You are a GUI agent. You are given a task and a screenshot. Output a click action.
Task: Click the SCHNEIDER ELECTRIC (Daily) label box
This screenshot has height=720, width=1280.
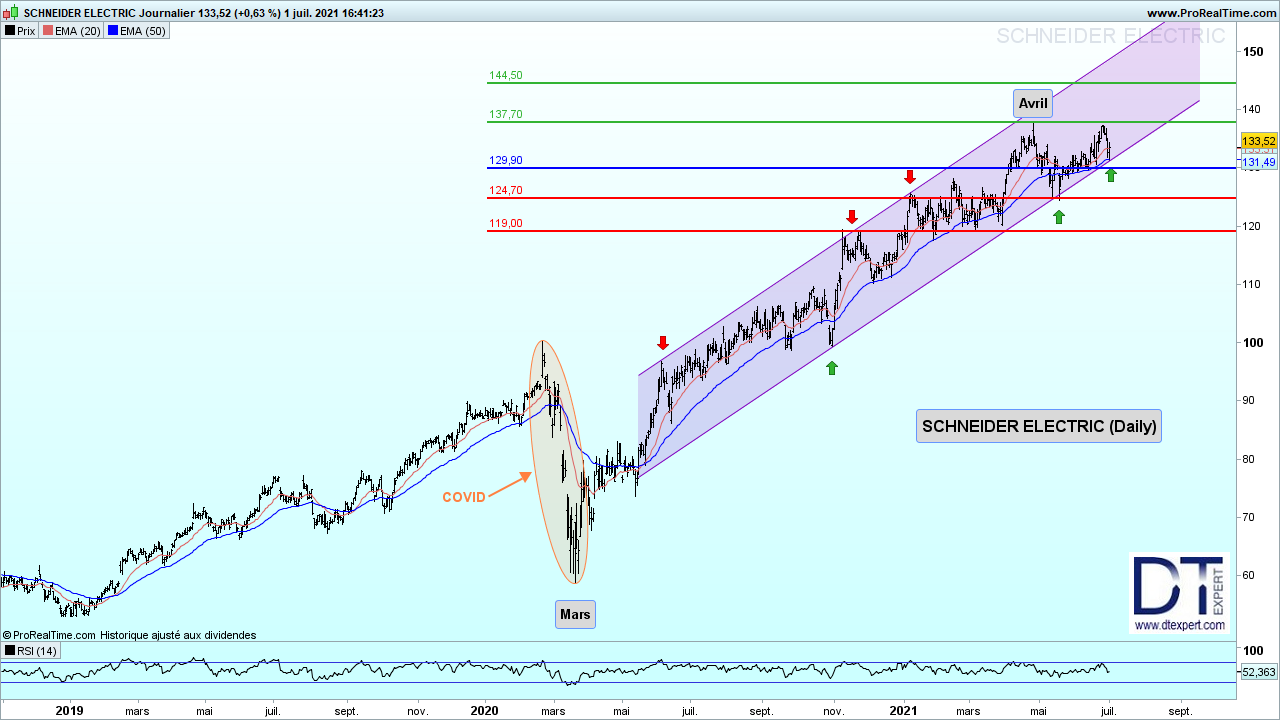[x=1039, y=426]
